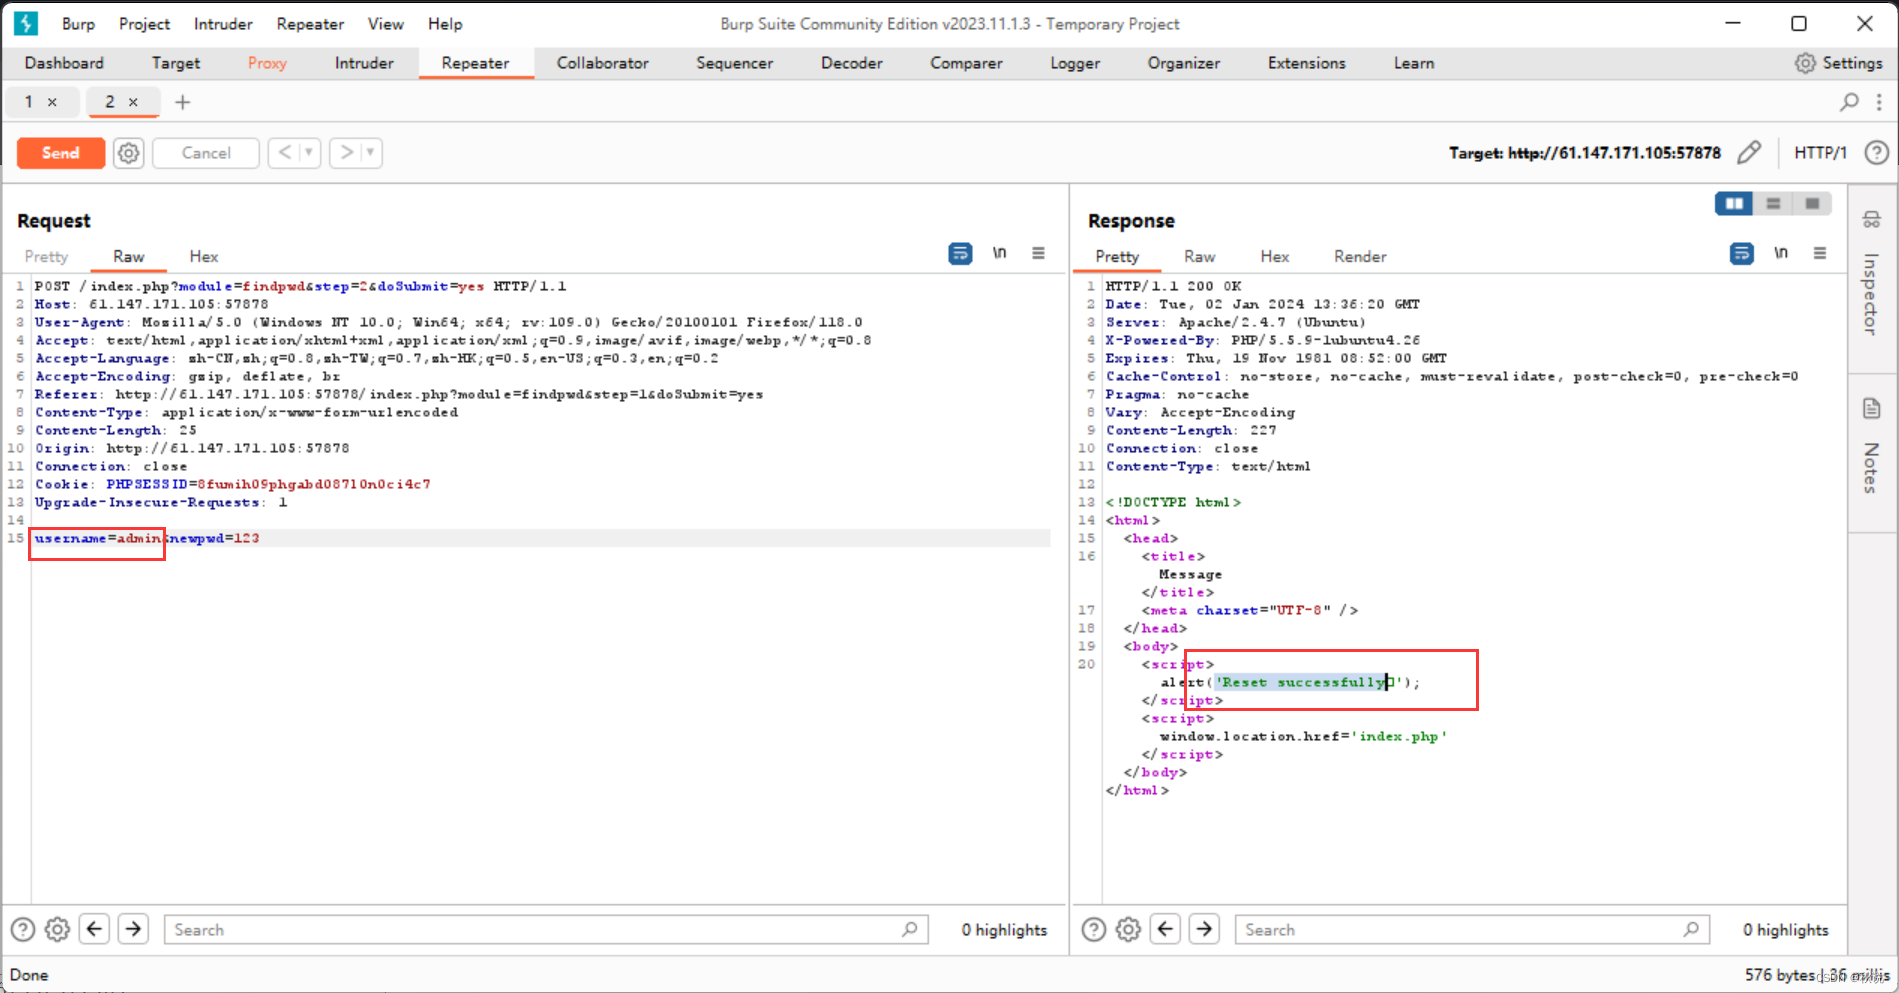Click the request search input field
This screenshot has height=993, width=1899.
546,929
